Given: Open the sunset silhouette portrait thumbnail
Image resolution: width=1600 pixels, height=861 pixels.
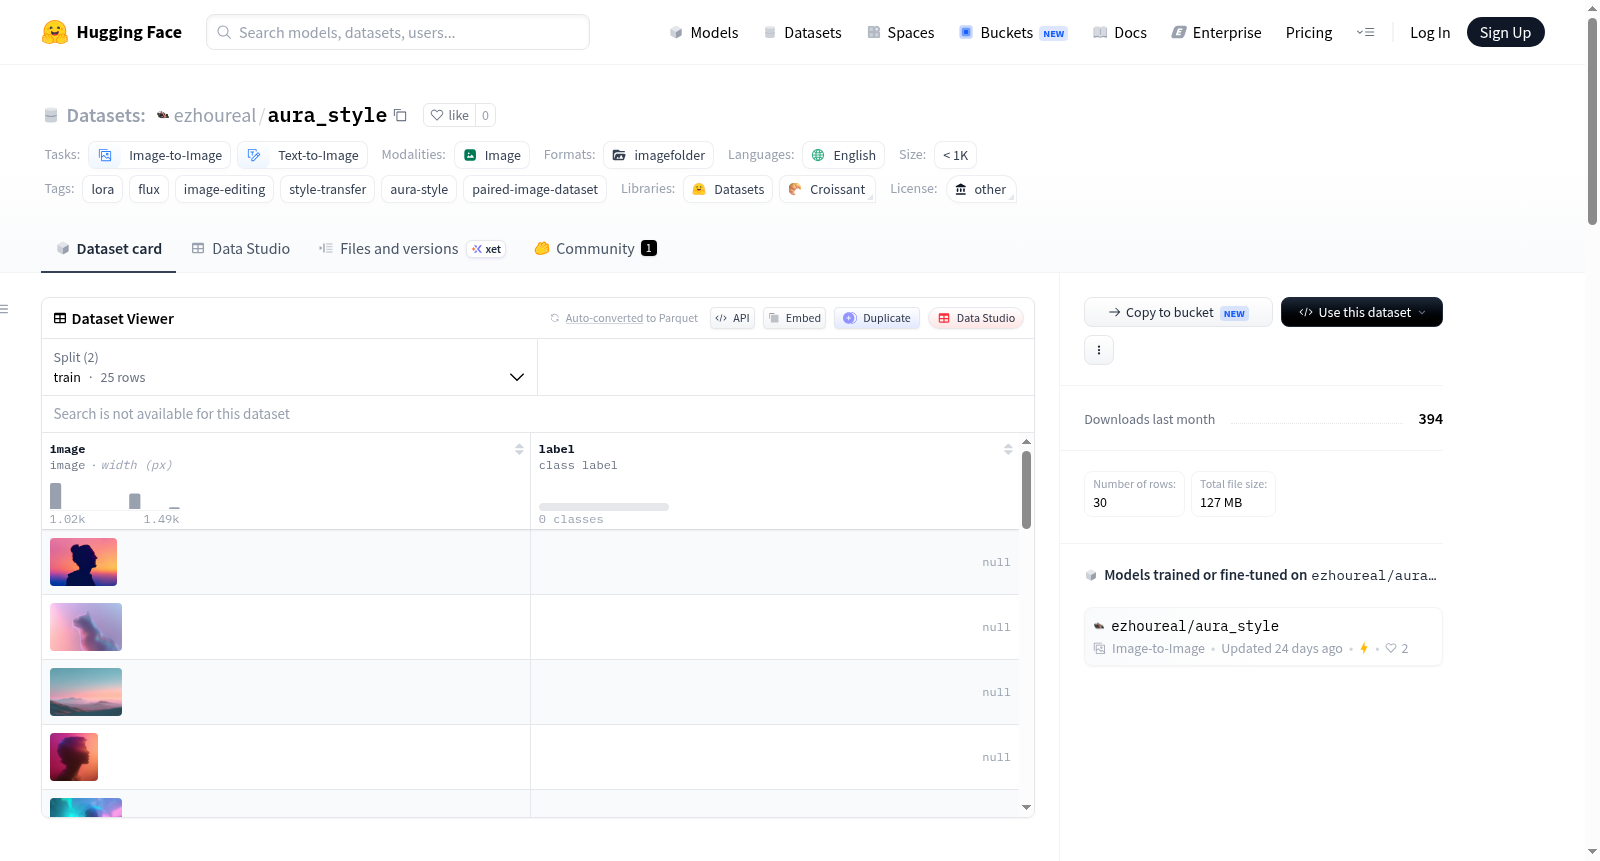Looking at the screenshot, I should click(x=83, y=562).
